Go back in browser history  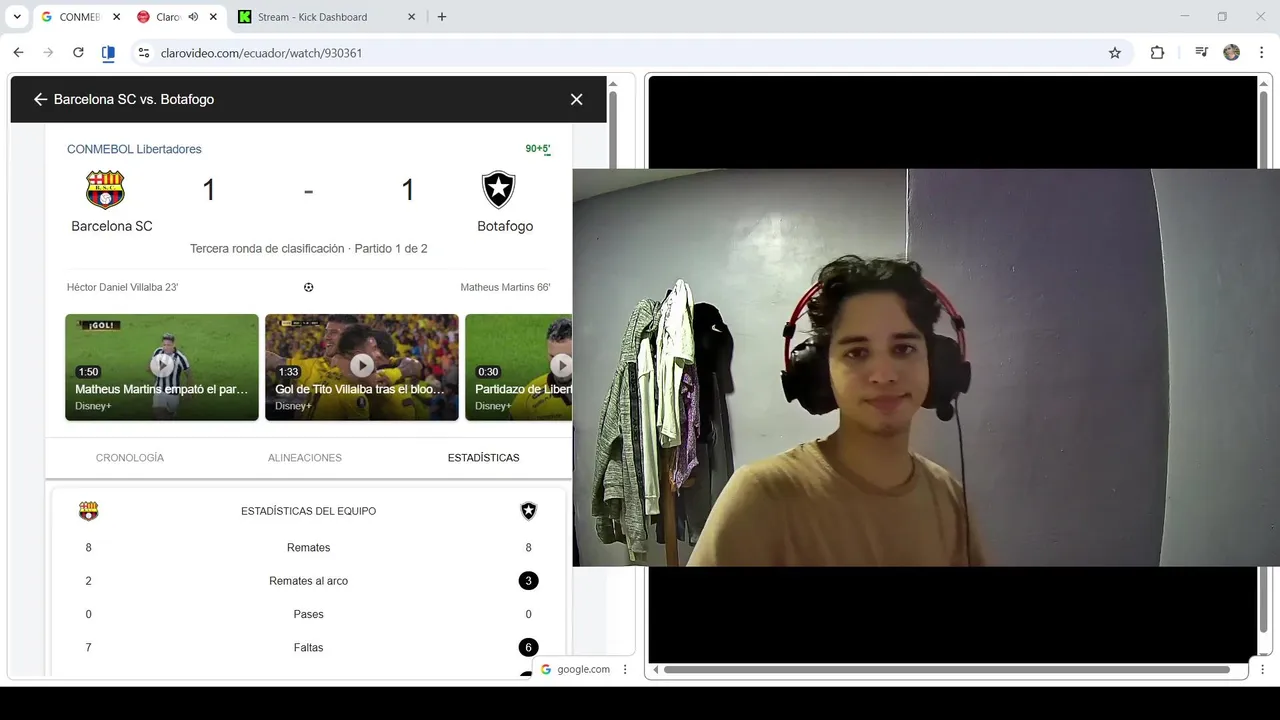tap(18, 53)
